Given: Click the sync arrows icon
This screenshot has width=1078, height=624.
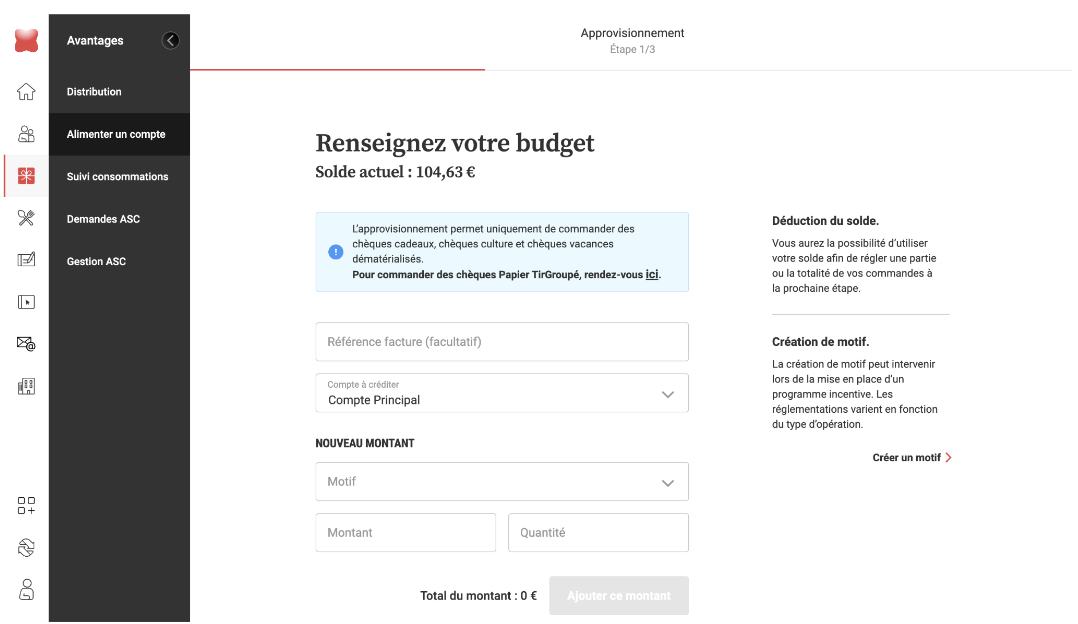Looking at the screenshot, I should pyautogui.click(x=26, y=548).
